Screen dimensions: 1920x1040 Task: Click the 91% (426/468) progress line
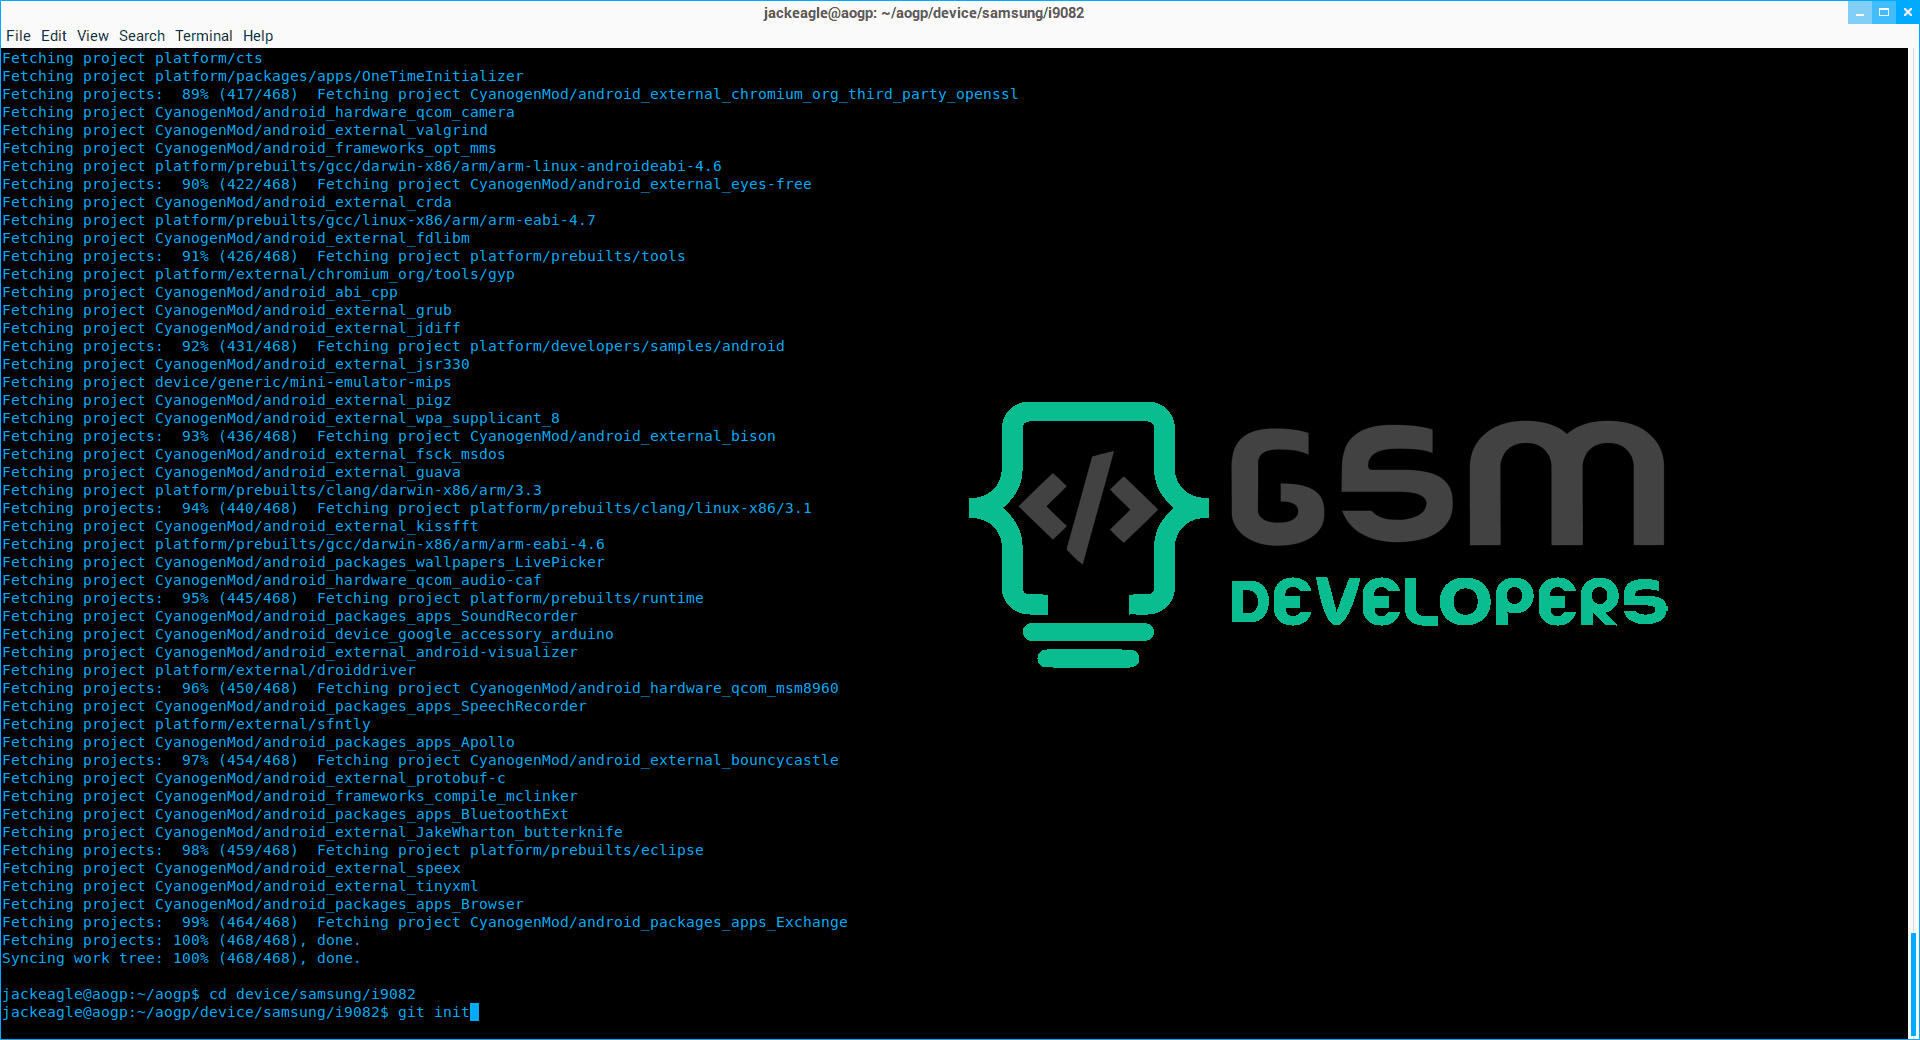[344, 256]
